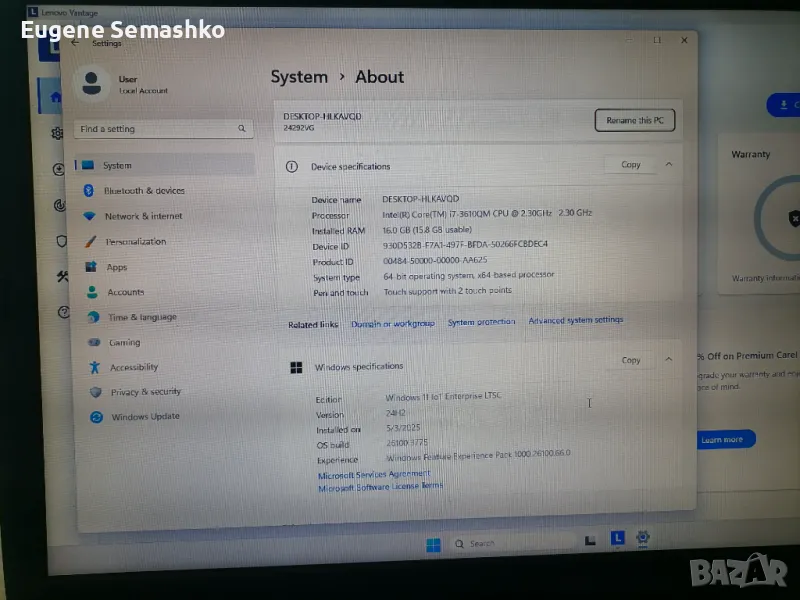Open Network & internet settings
The width and height of the screenshot is (800, 600).
coord(143,216)
